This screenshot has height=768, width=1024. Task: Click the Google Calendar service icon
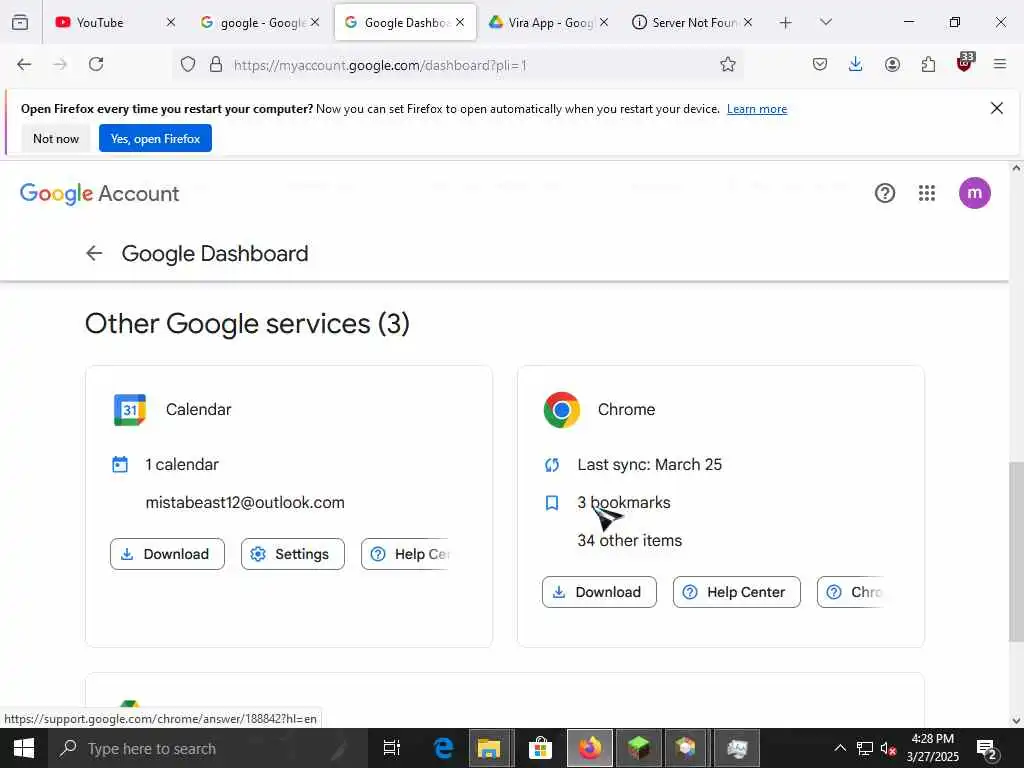tap(130, 409)
